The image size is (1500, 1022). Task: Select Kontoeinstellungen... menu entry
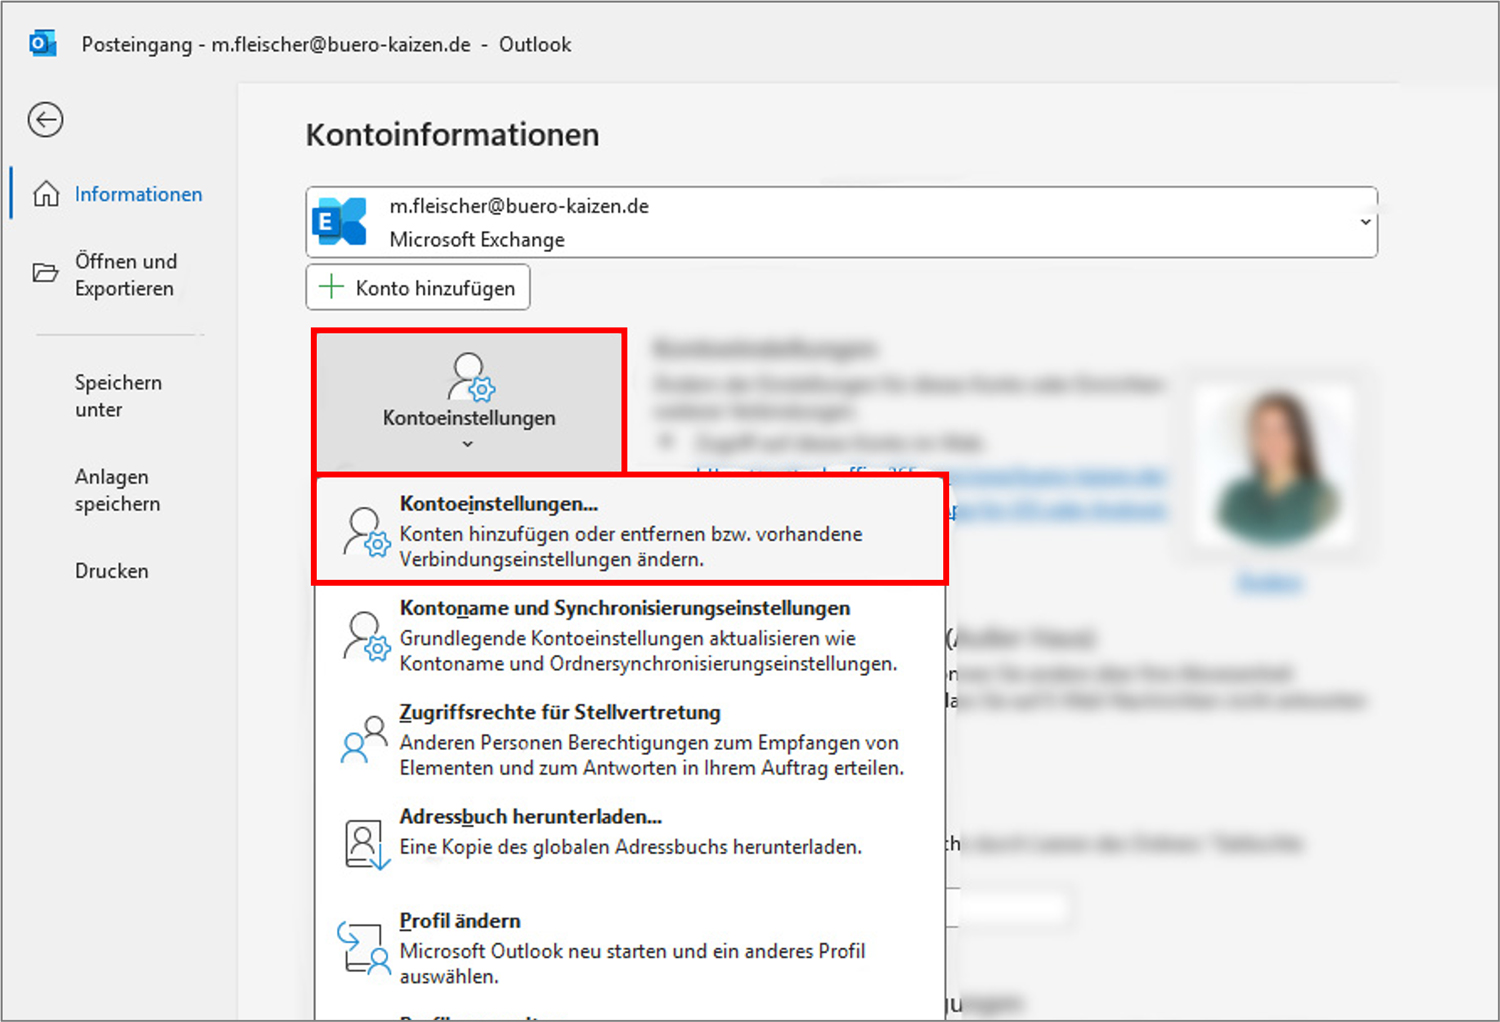coord(630,530)
